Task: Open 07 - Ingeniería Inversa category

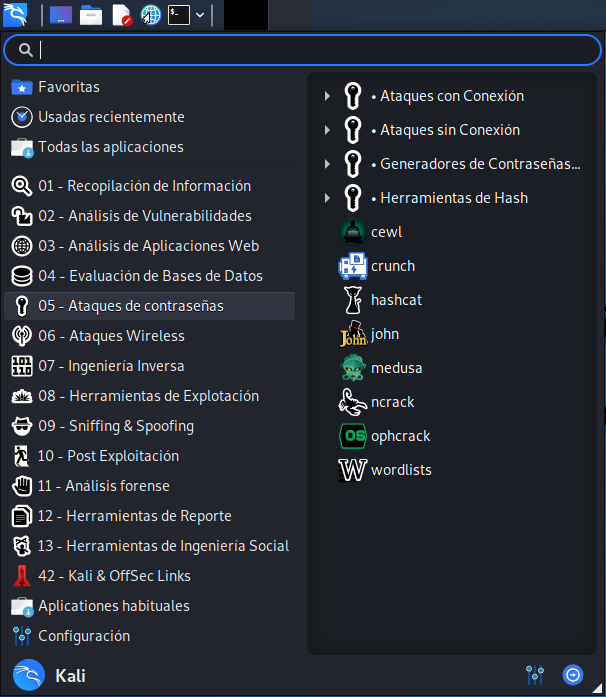Action: pyautogui.click(x=149, y=366)
